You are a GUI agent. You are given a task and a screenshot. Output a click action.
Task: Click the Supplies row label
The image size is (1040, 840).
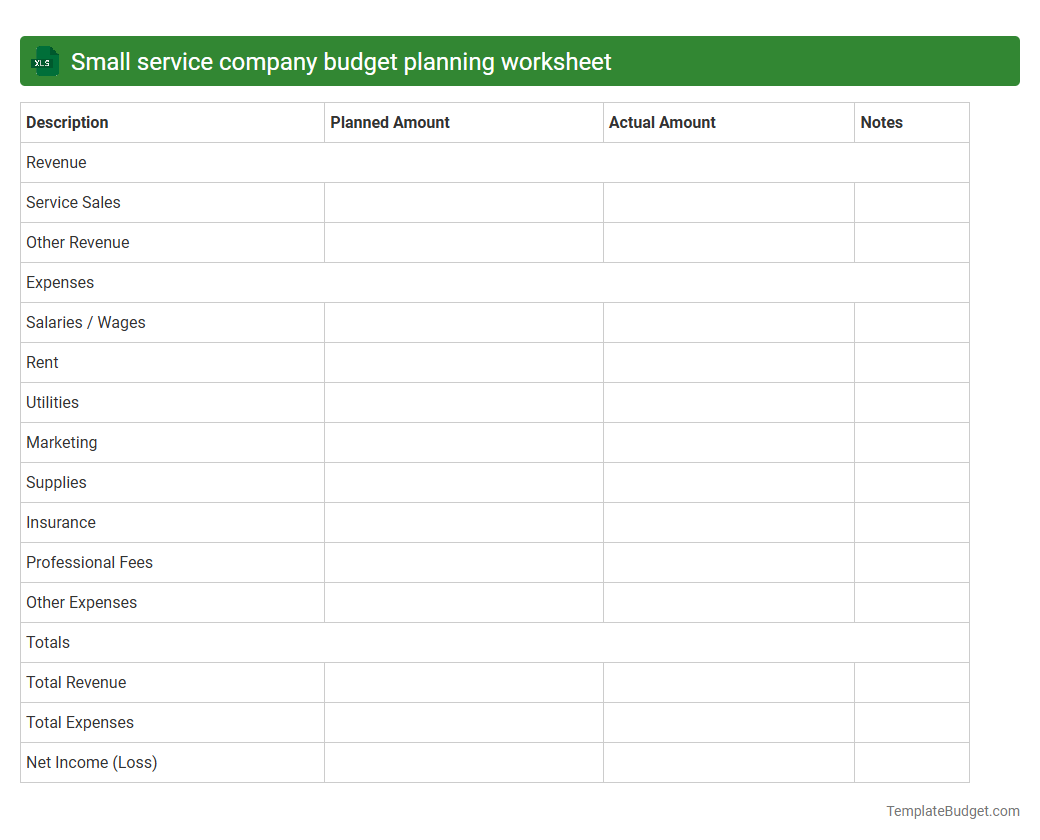56,482
